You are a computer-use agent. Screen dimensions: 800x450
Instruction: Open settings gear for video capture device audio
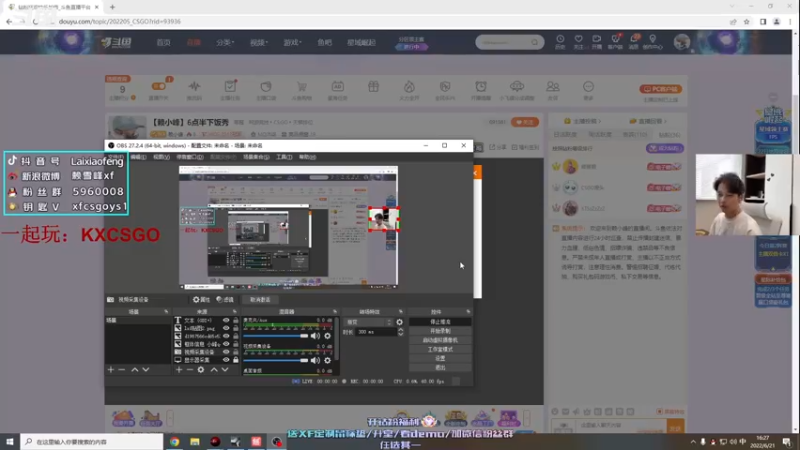(328, 360)
